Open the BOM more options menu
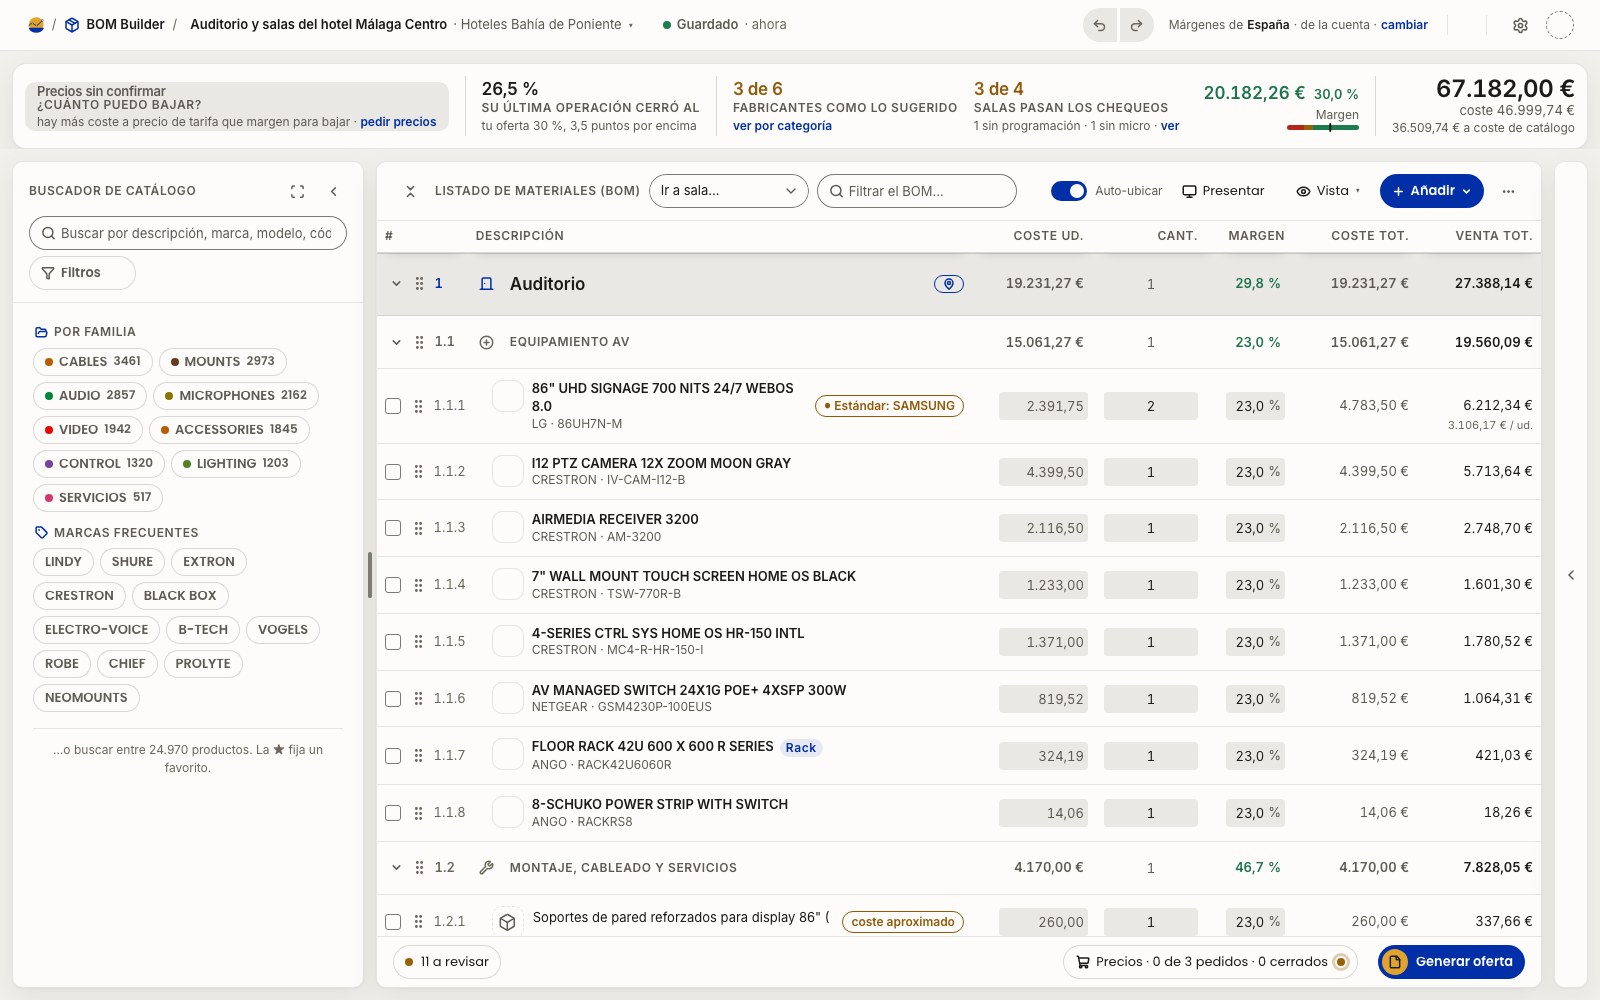Image resolution: width=1600 pixels, height=1000 pixels. tap(1508, 191)
